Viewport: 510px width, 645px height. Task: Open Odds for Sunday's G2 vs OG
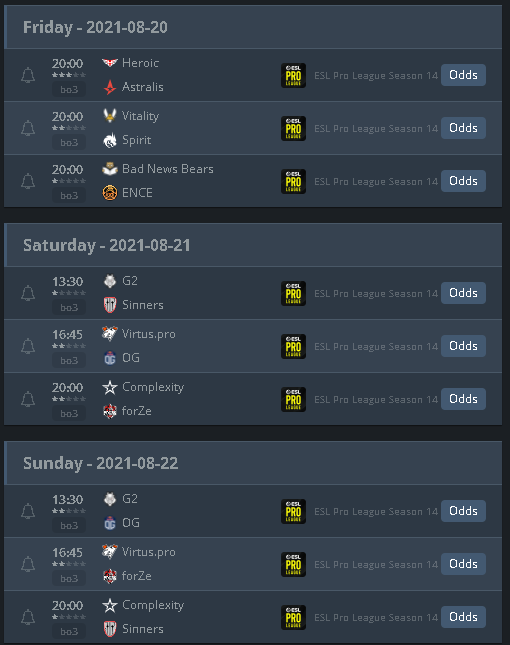click(x=463, y=511)
